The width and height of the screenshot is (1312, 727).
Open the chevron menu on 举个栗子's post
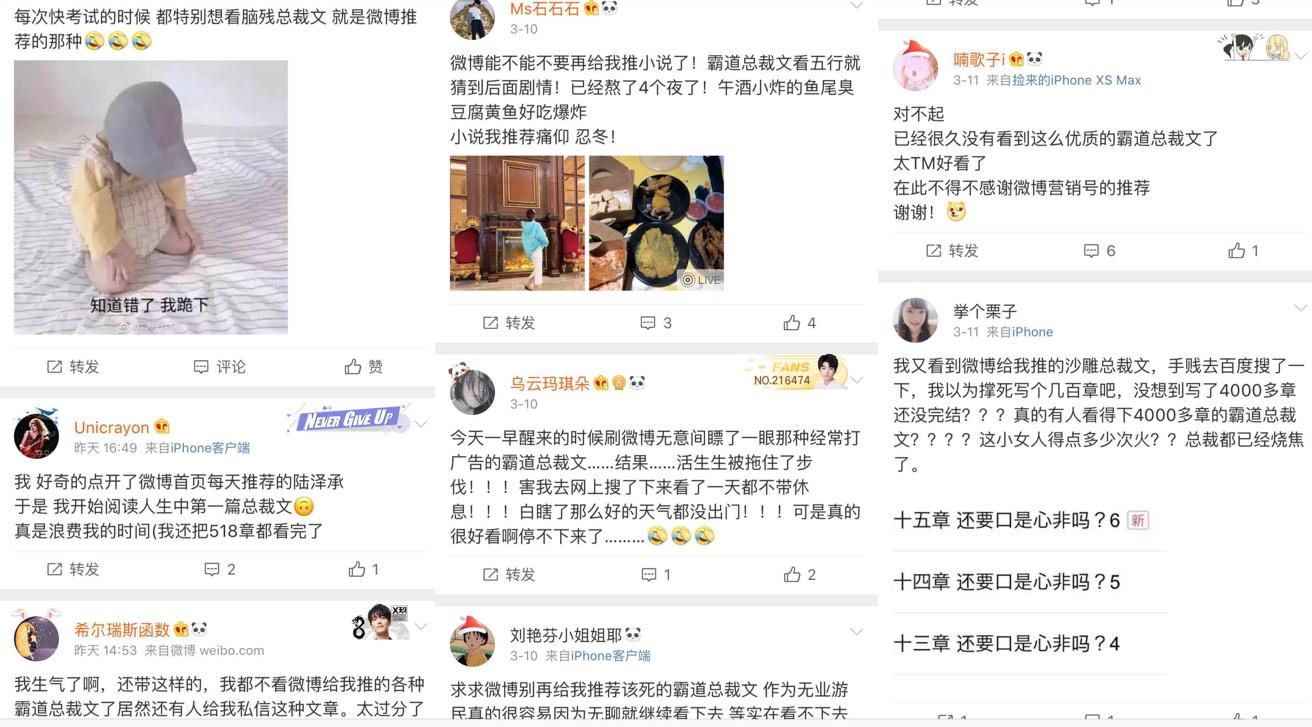1300,308
